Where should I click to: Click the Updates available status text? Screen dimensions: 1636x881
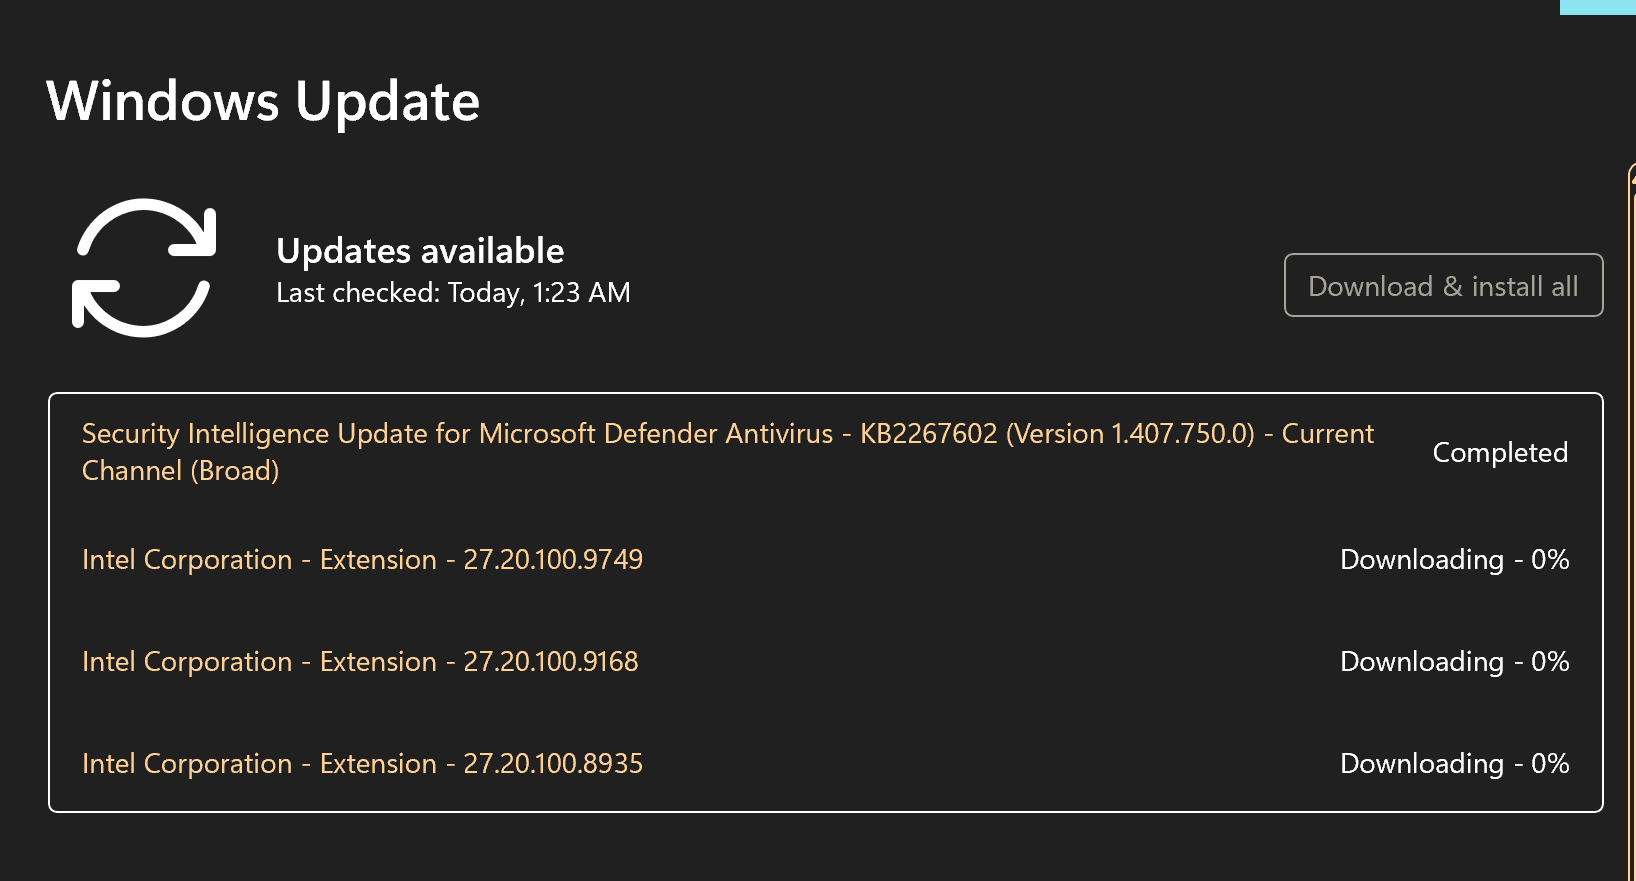point(420,251)
